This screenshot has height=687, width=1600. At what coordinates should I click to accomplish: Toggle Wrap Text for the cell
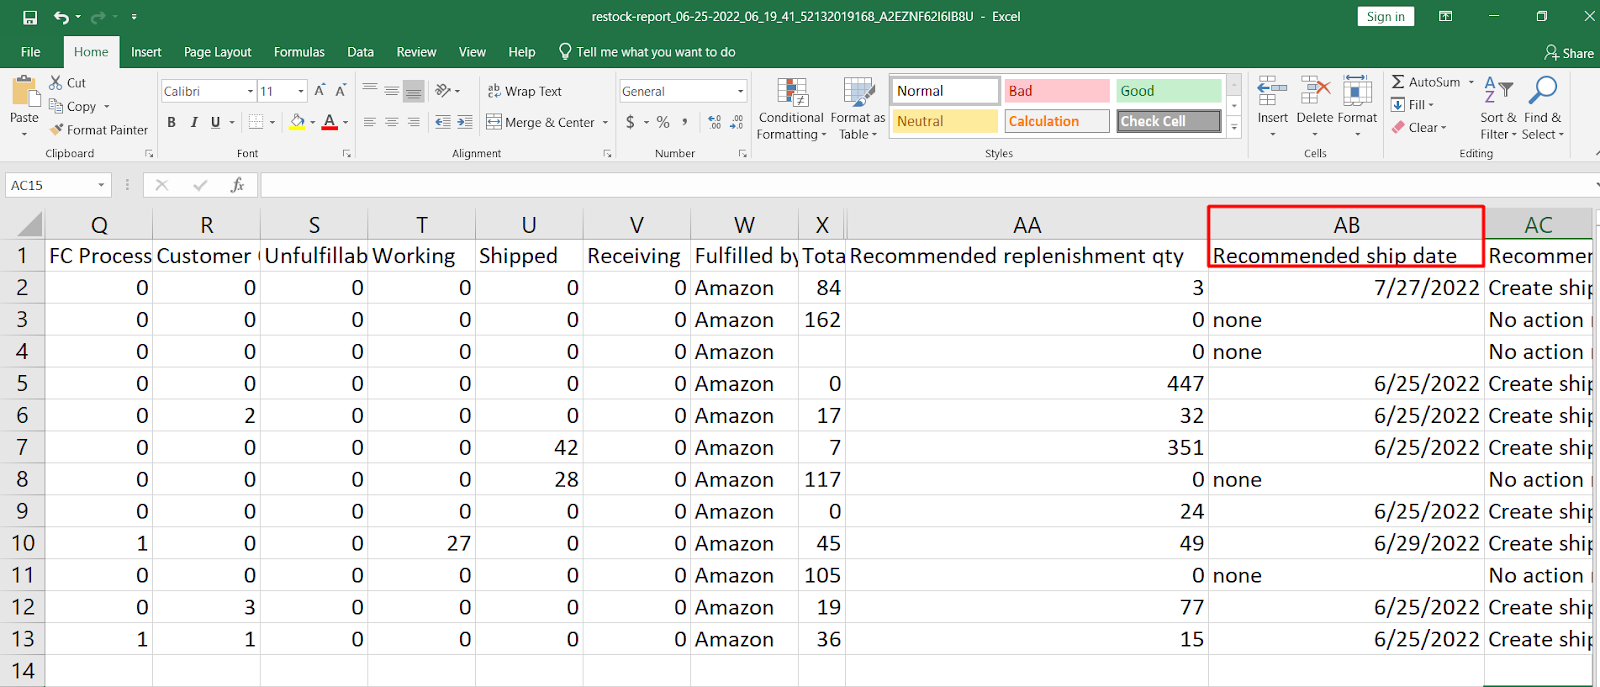525,91
